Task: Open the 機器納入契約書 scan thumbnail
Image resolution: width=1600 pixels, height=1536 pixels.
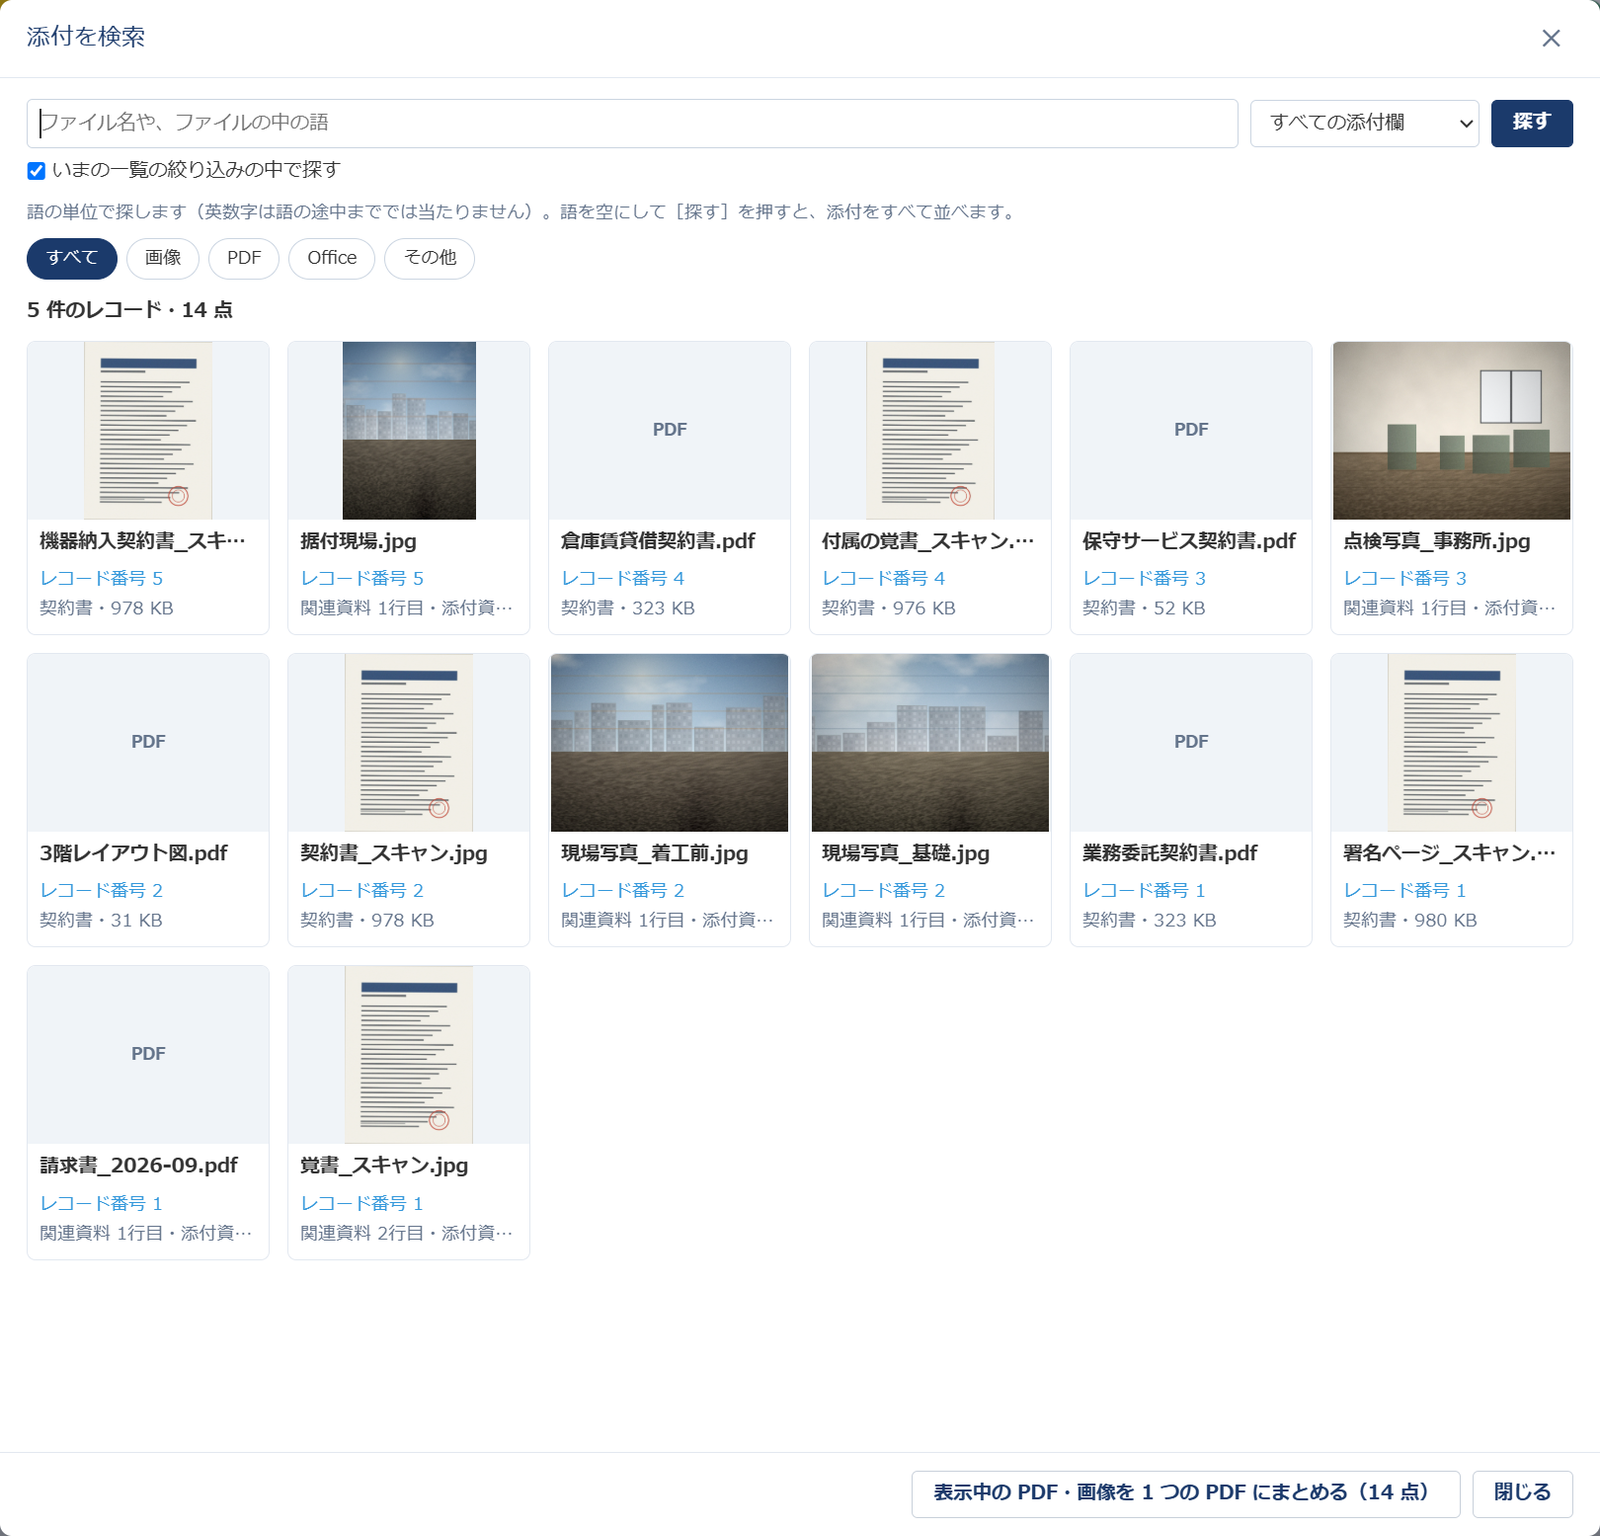Action: [x=148, y=430]
